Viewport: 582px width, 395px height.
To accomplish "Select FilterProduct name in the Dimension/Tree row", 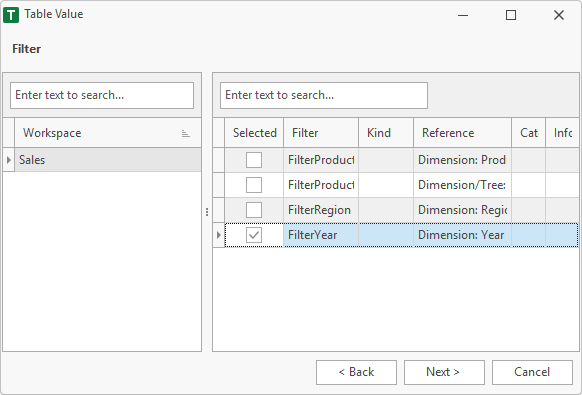I will click(321, 185).
